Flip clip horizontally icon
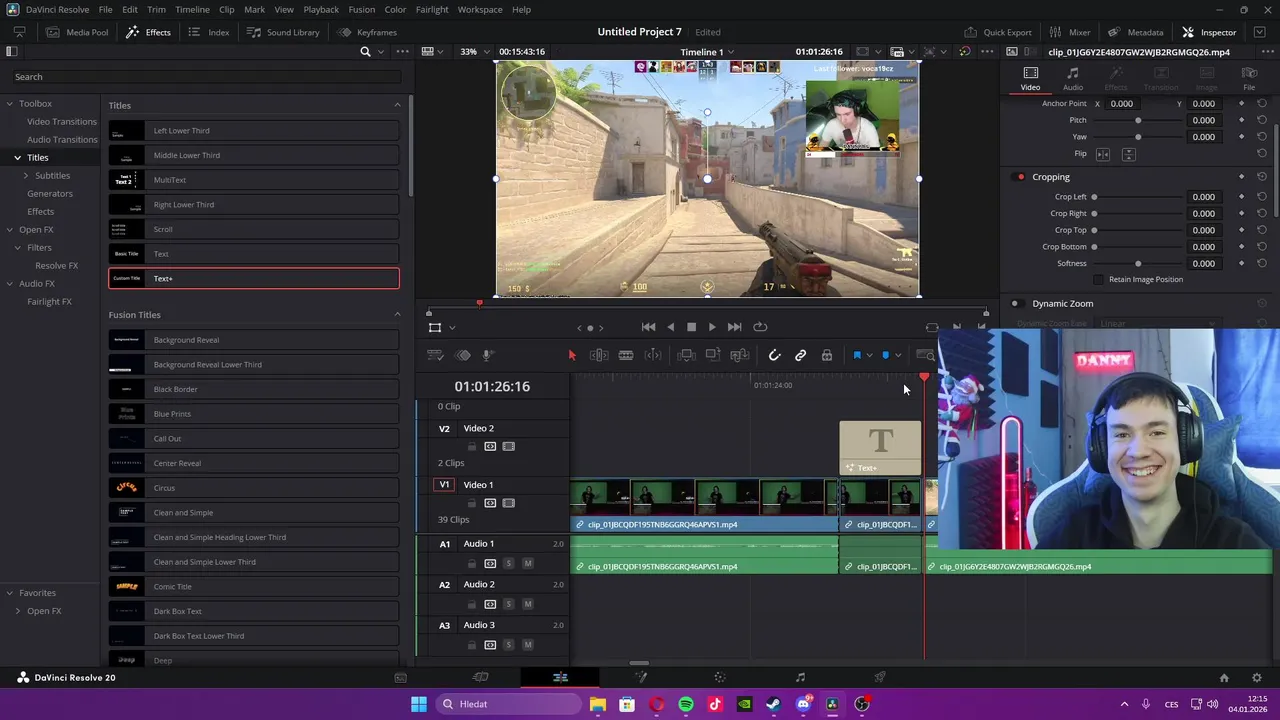The width and height of the screenshot is (1280, 720). [x=1103, y=154]
